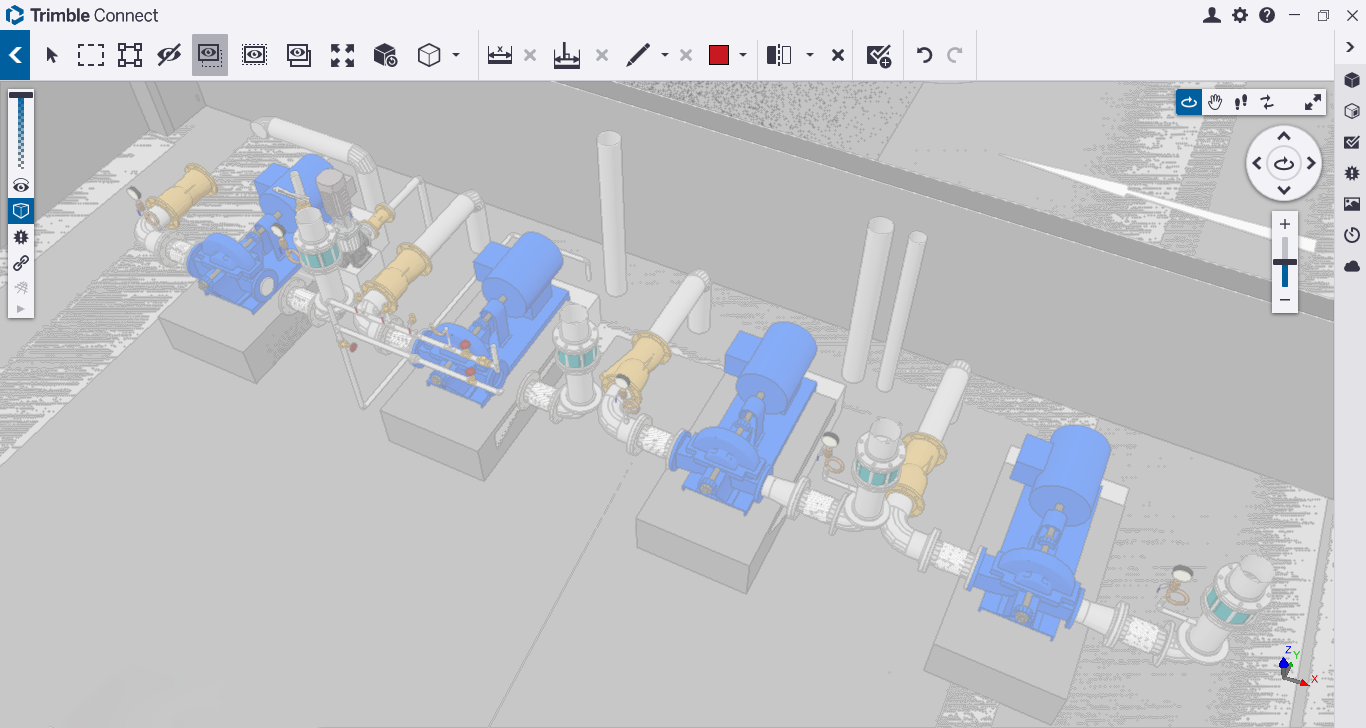Enter fullscreen view with expand arrows
The image size is (1366, 728).
[x=1313, y=102]
